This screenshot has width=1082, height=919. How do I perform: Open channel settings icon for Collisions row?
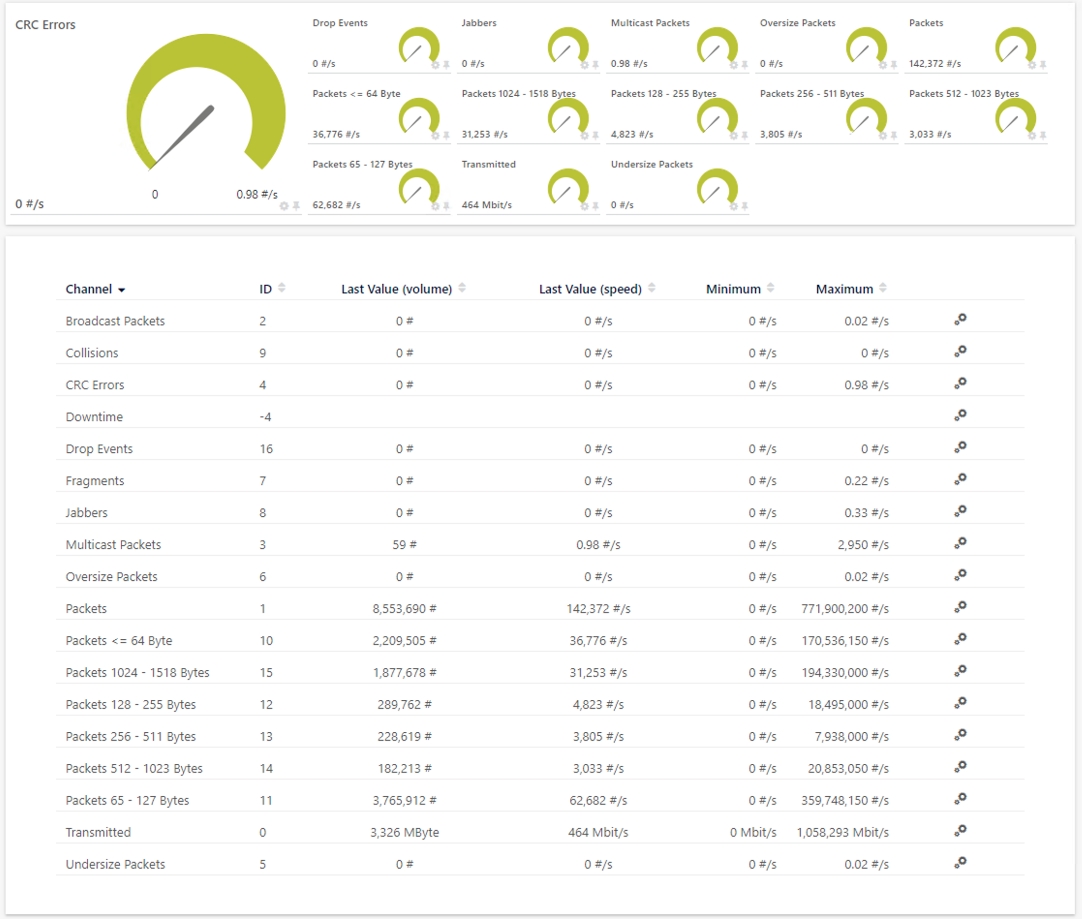960,351
